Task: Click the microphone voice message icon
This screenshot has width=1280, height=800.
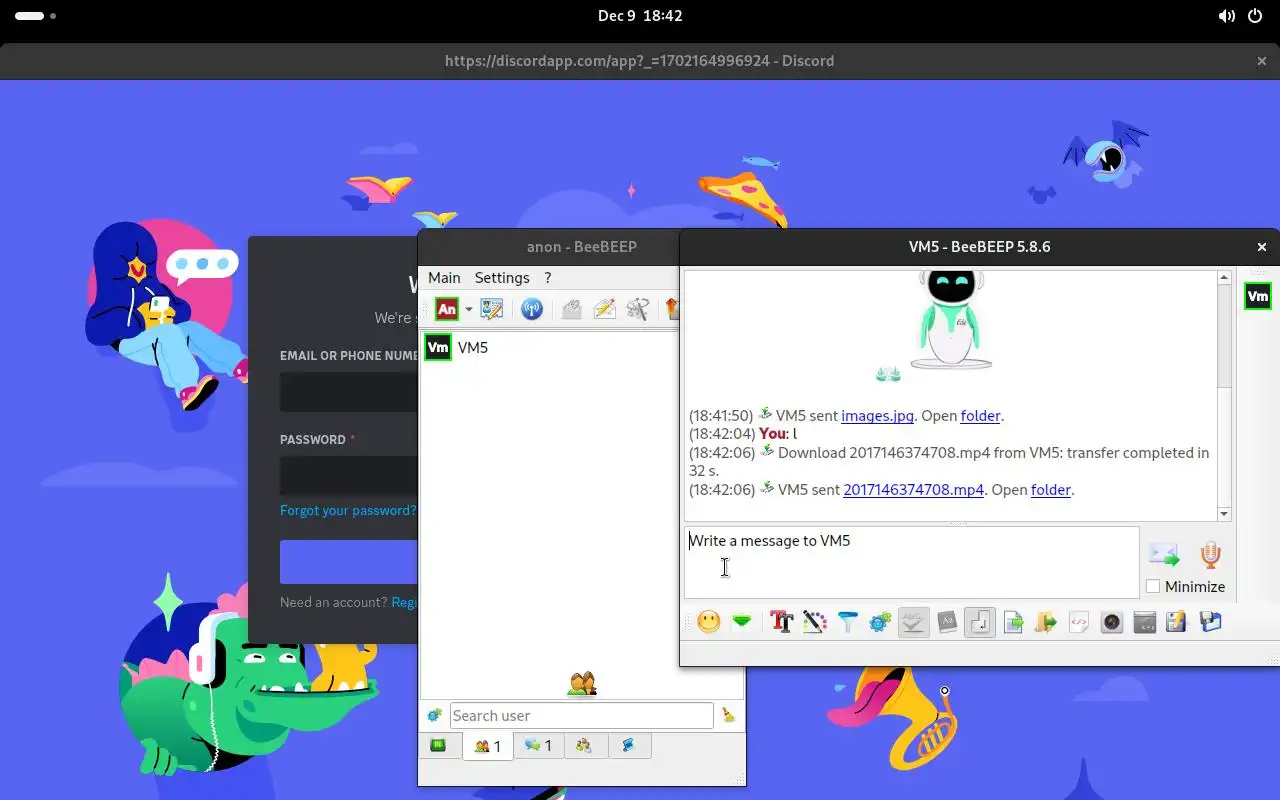Action: (1210, 554)
